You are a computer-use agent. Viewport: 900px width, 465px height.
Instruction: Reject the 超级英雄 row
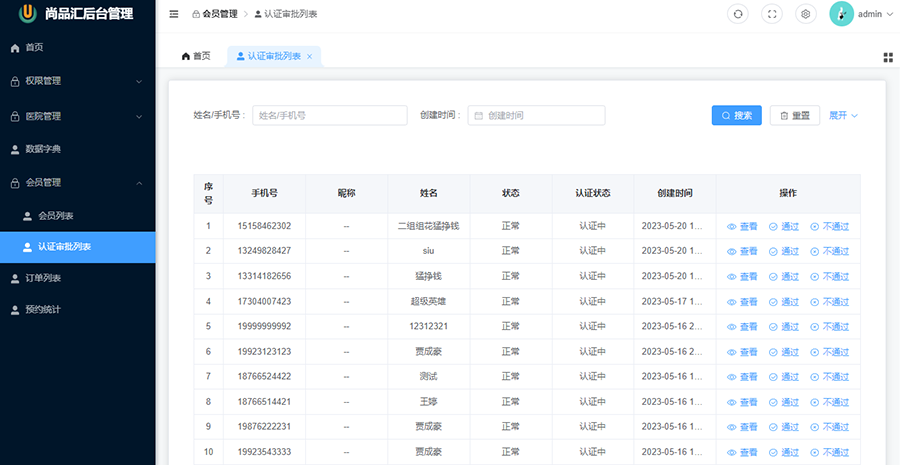click(829, 302)
